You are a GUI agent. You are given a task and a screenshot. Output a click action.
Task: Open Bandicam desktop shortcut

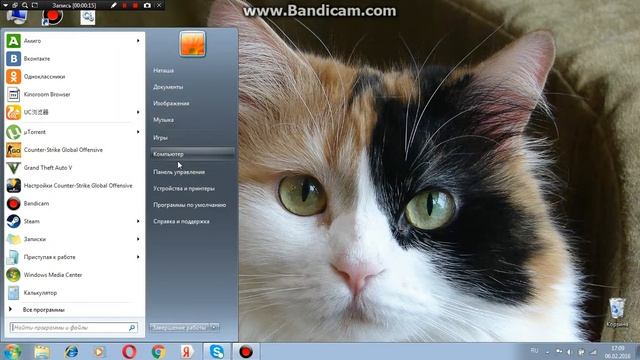click(52, 17)
